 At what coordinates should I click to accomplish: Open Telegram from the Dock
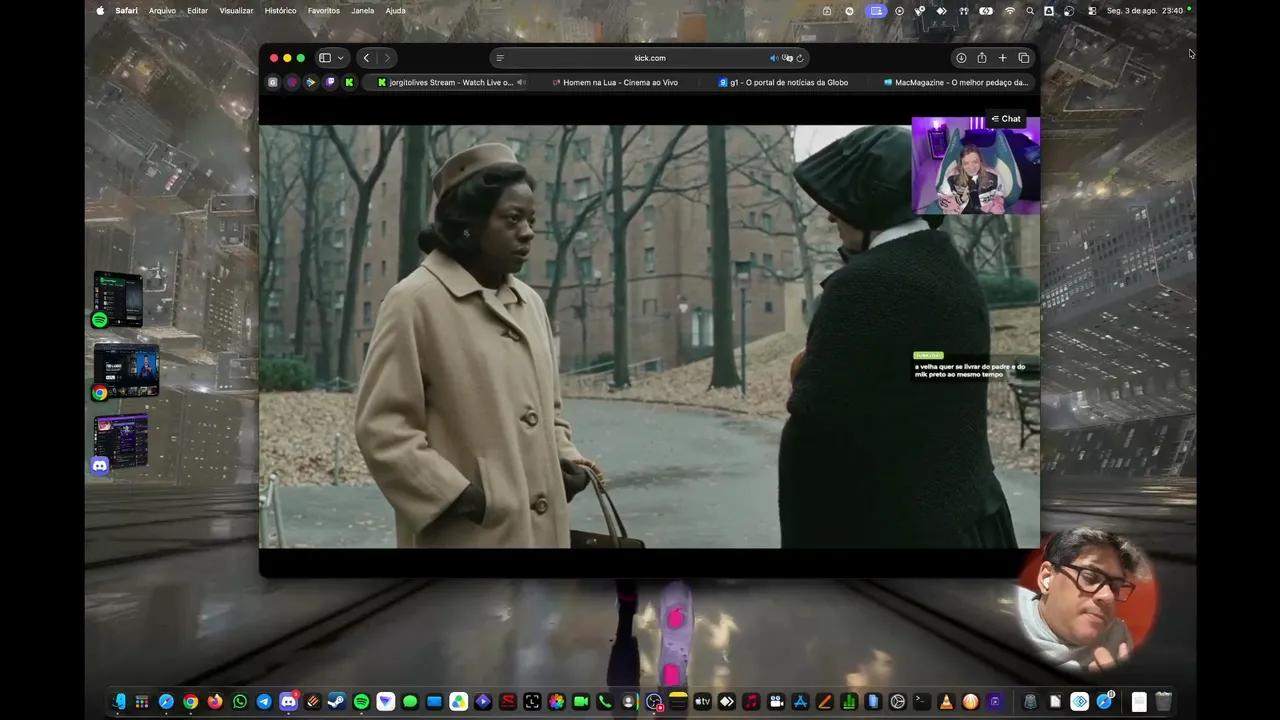pos(264,702)
